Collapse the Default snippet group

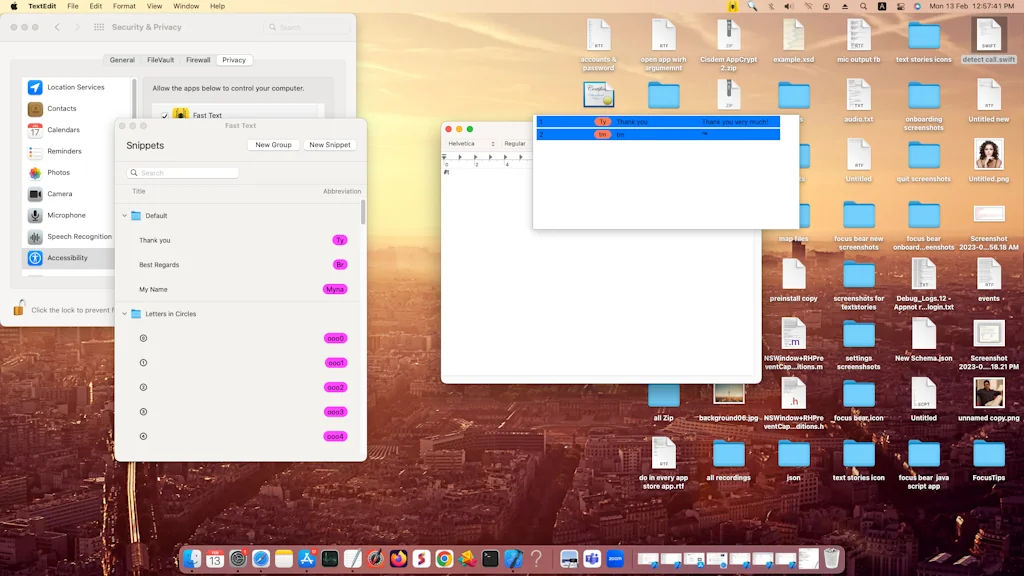124,215
